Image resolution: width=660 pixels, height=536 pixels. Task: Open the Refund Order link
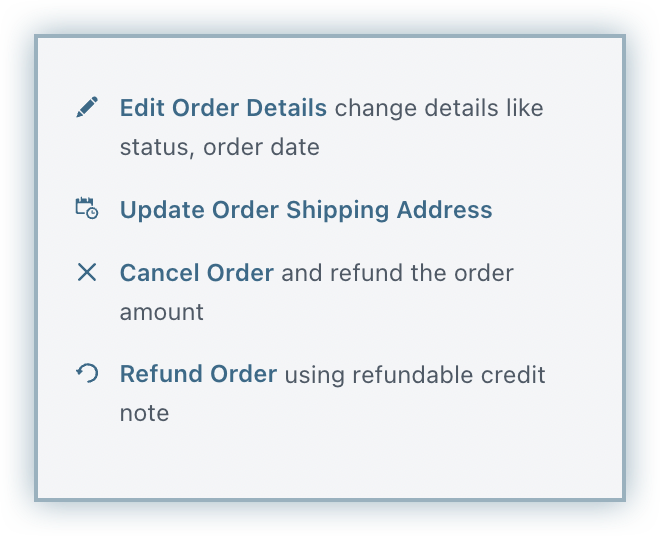[198, 374]
